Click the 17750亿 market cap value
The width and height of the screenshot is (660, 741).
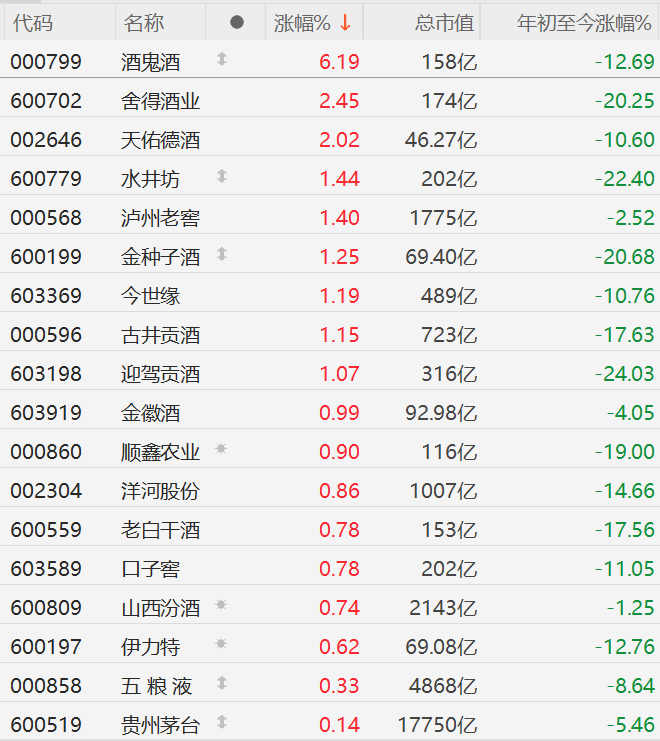(437, 725)
